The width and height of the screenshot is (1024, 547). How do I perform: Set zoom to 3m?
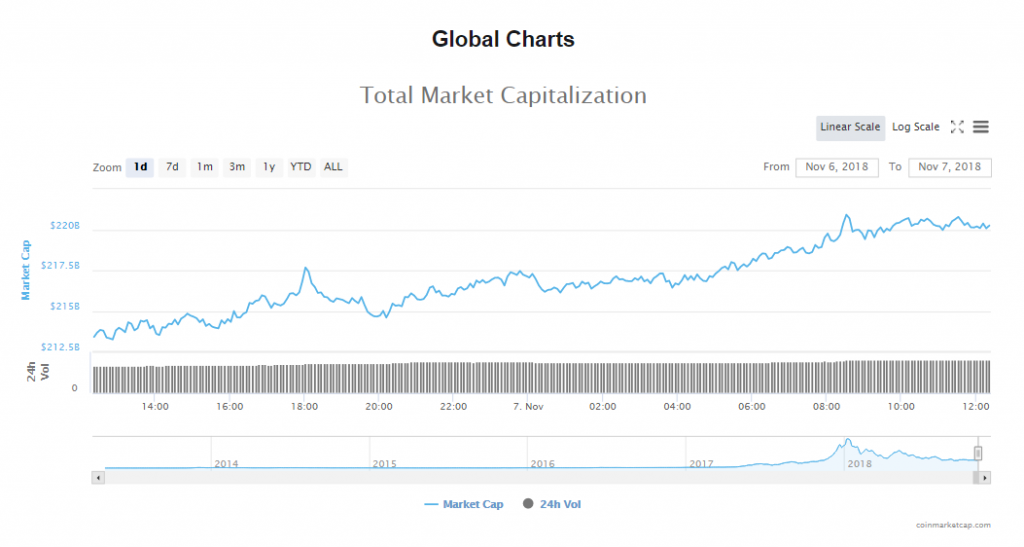pyautogui.click(x=237, y=167)
